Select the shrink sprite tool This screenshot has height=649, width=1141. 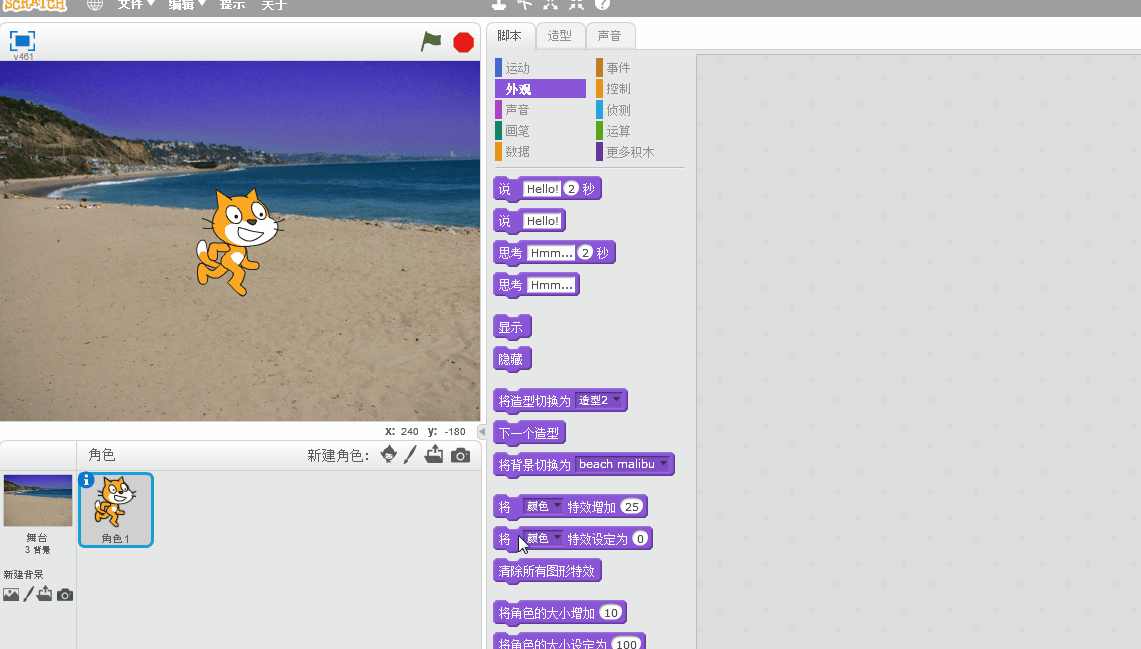click(x=576, y=4)
